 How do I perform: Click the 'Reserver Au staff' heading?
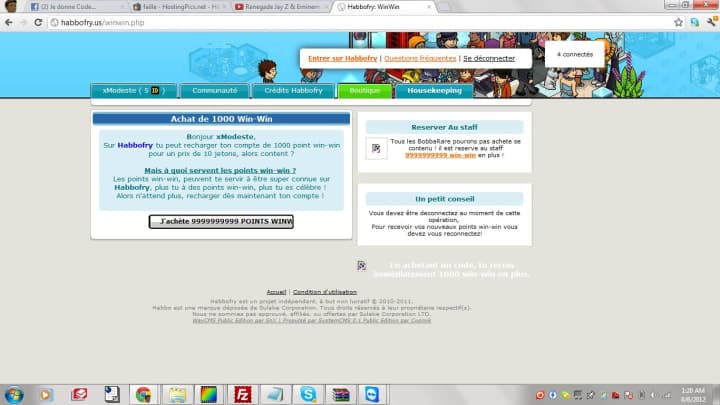[x=444, y=127]
